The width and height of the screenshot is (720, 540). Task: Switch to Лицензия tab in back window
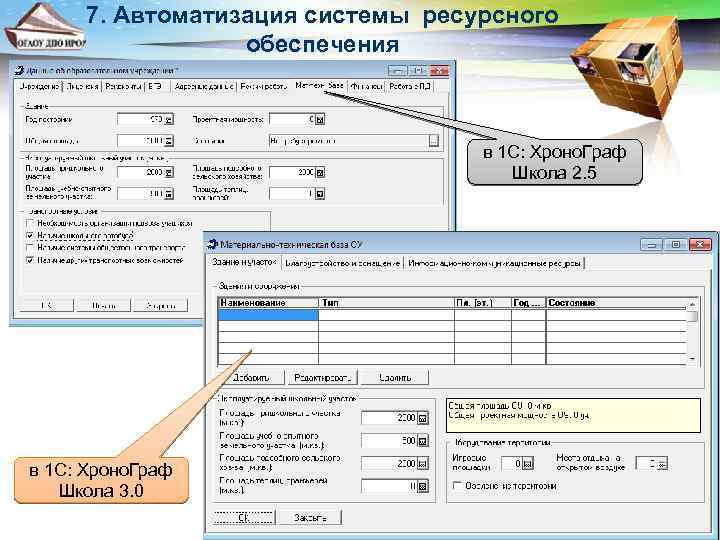pos(82,86)
